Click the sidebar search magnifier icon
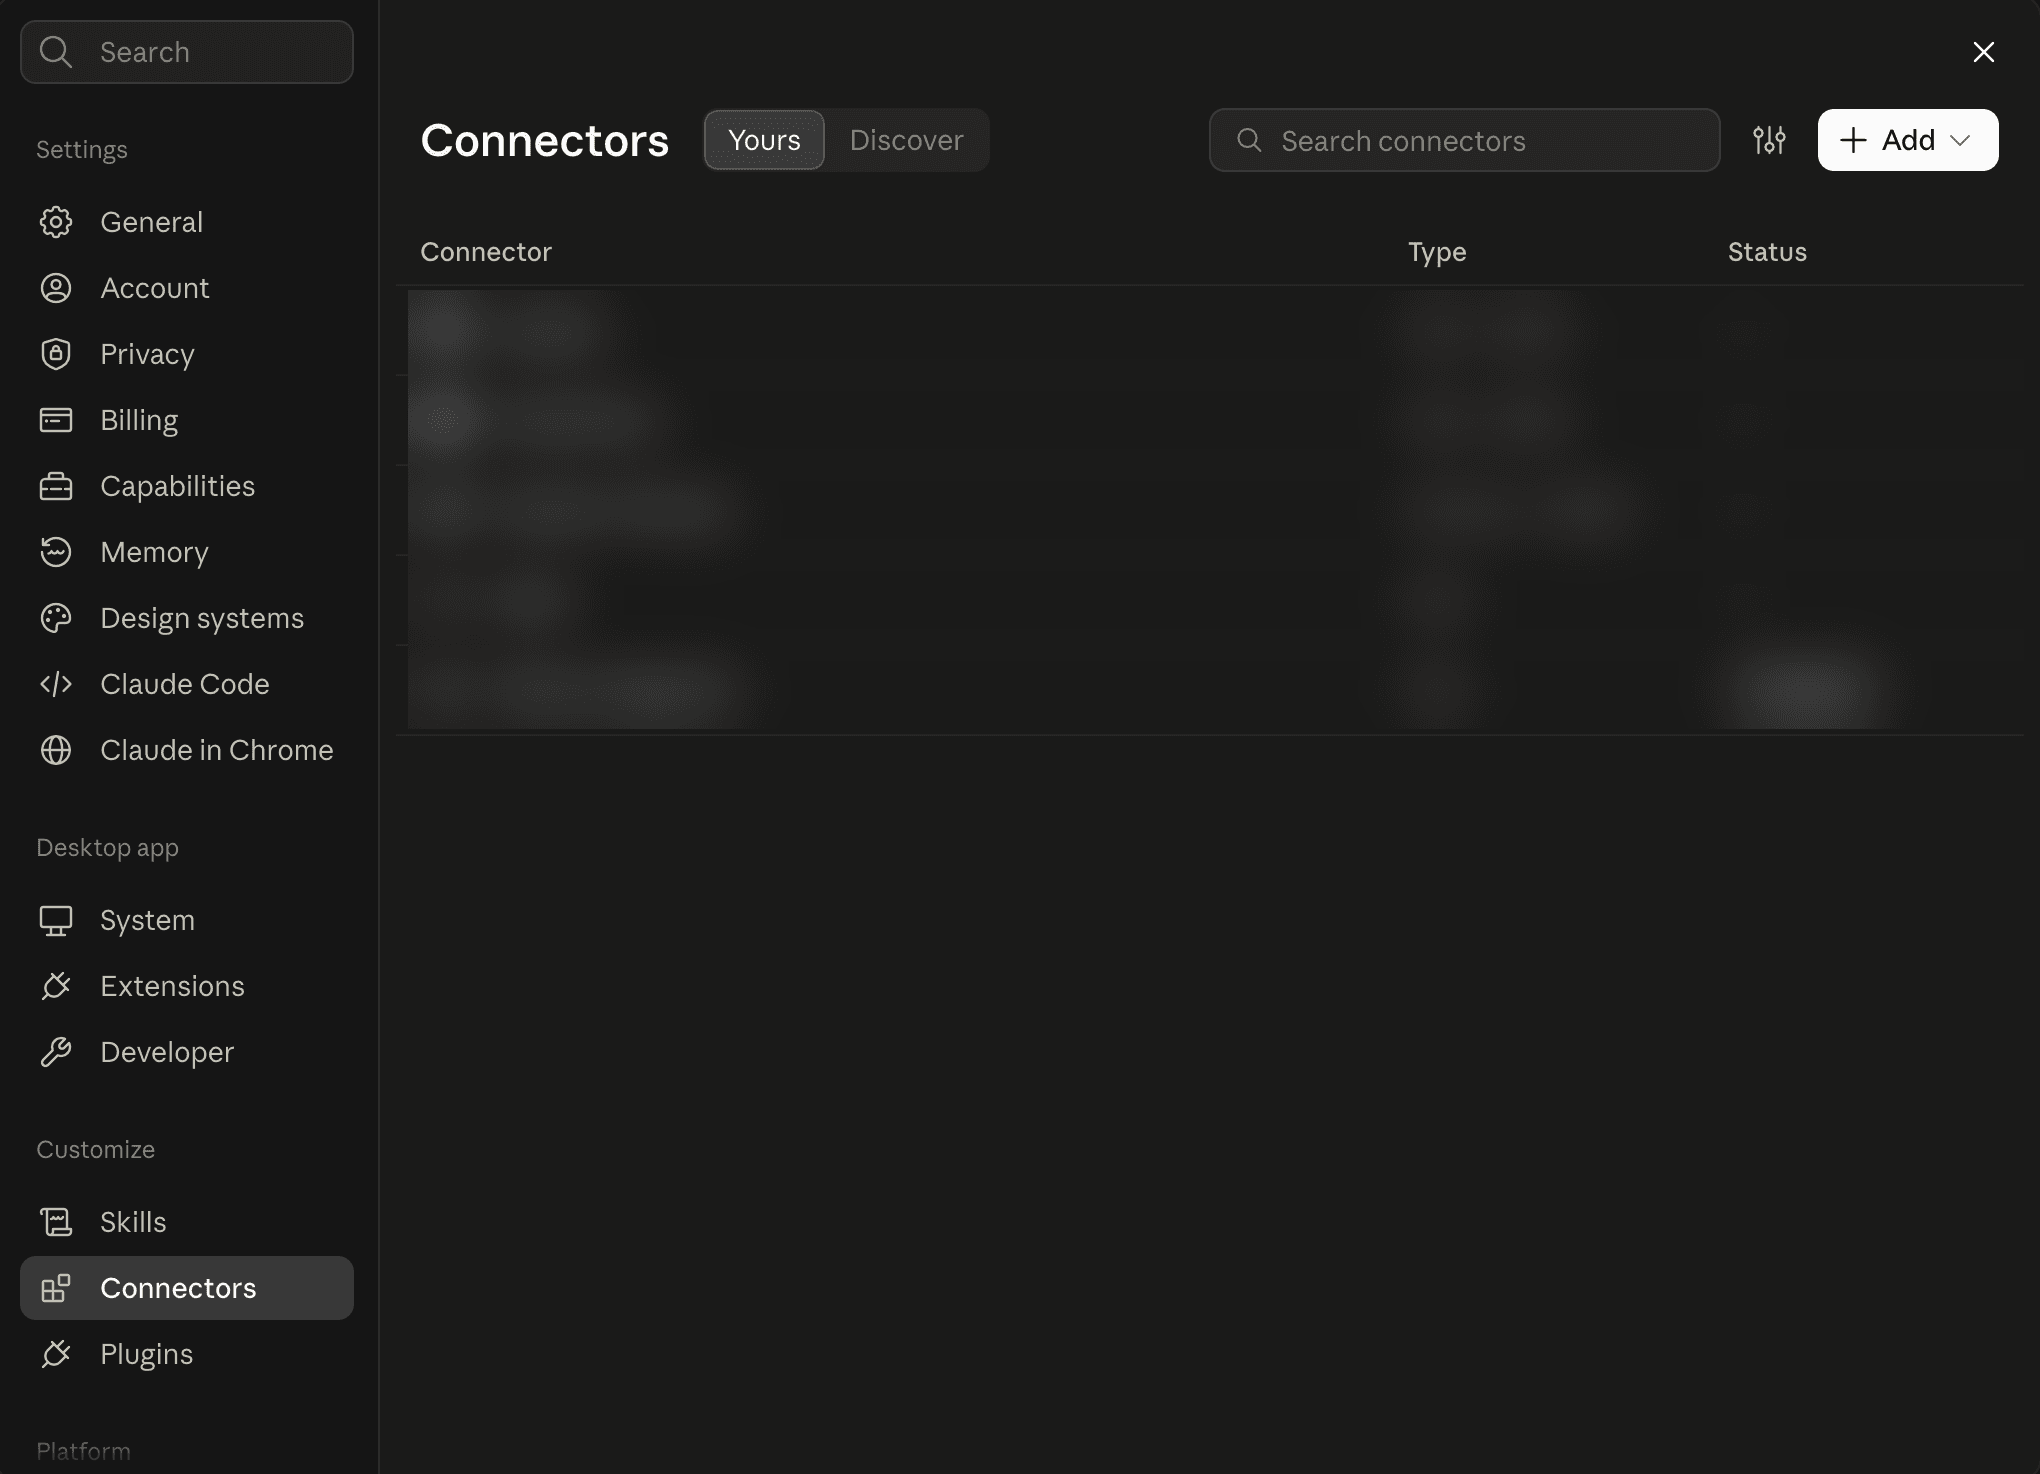The image size is (2040, 1474). 56,52
